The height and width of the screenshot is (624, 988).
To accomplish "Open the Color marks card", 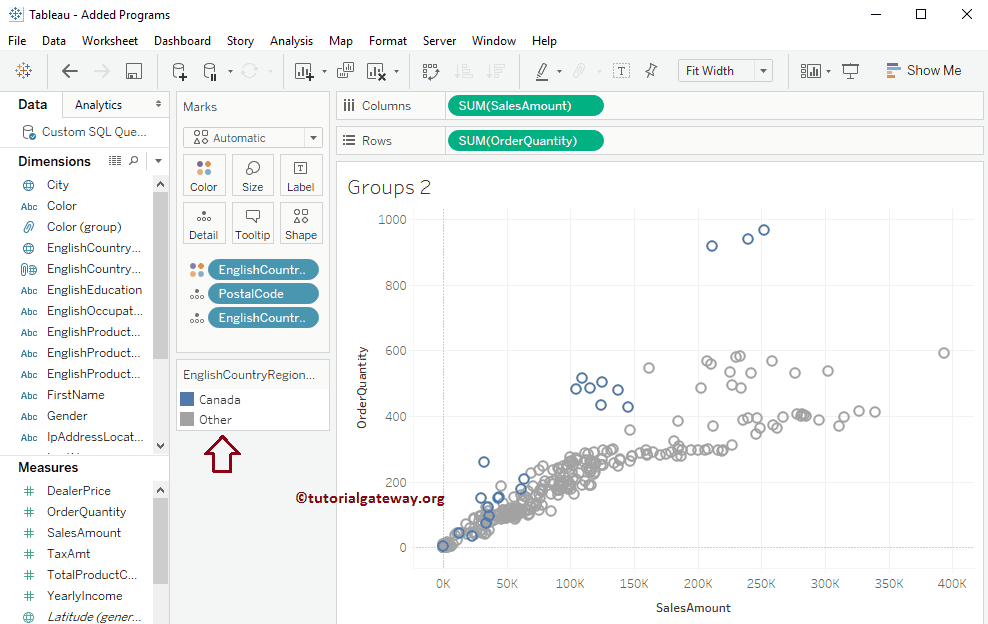I will pyautogui.click(x=204, y=176).
